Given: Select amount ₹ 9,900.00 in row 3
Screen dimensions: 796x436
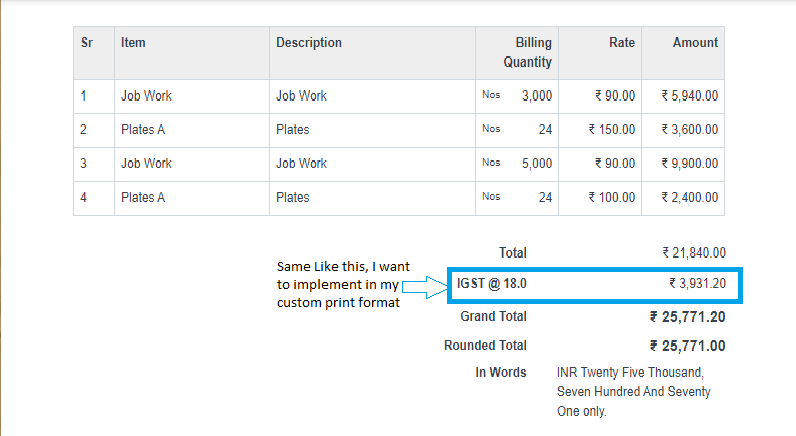Looking at the screenshot, I should pyautogui.click(x=689, y=163).
